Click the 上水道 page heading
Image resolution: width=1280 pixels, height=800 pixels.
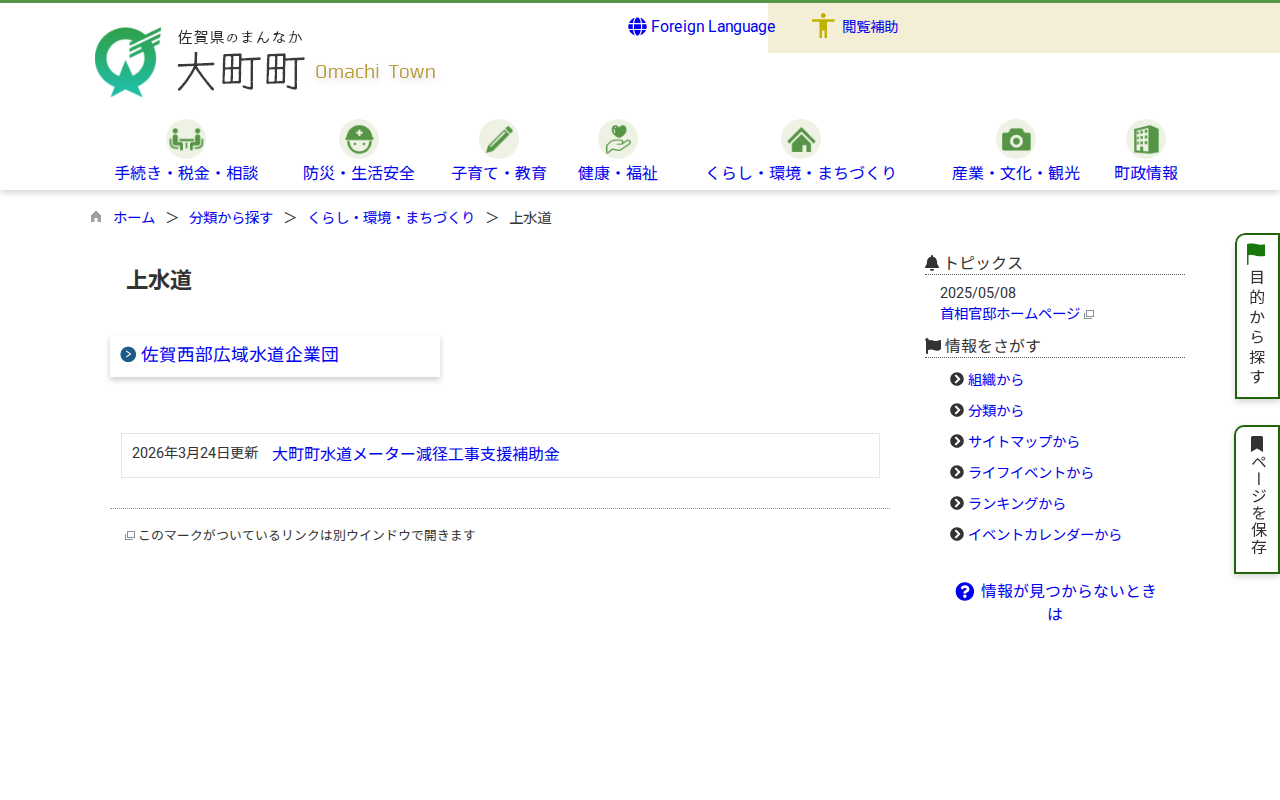pos(159,280)
